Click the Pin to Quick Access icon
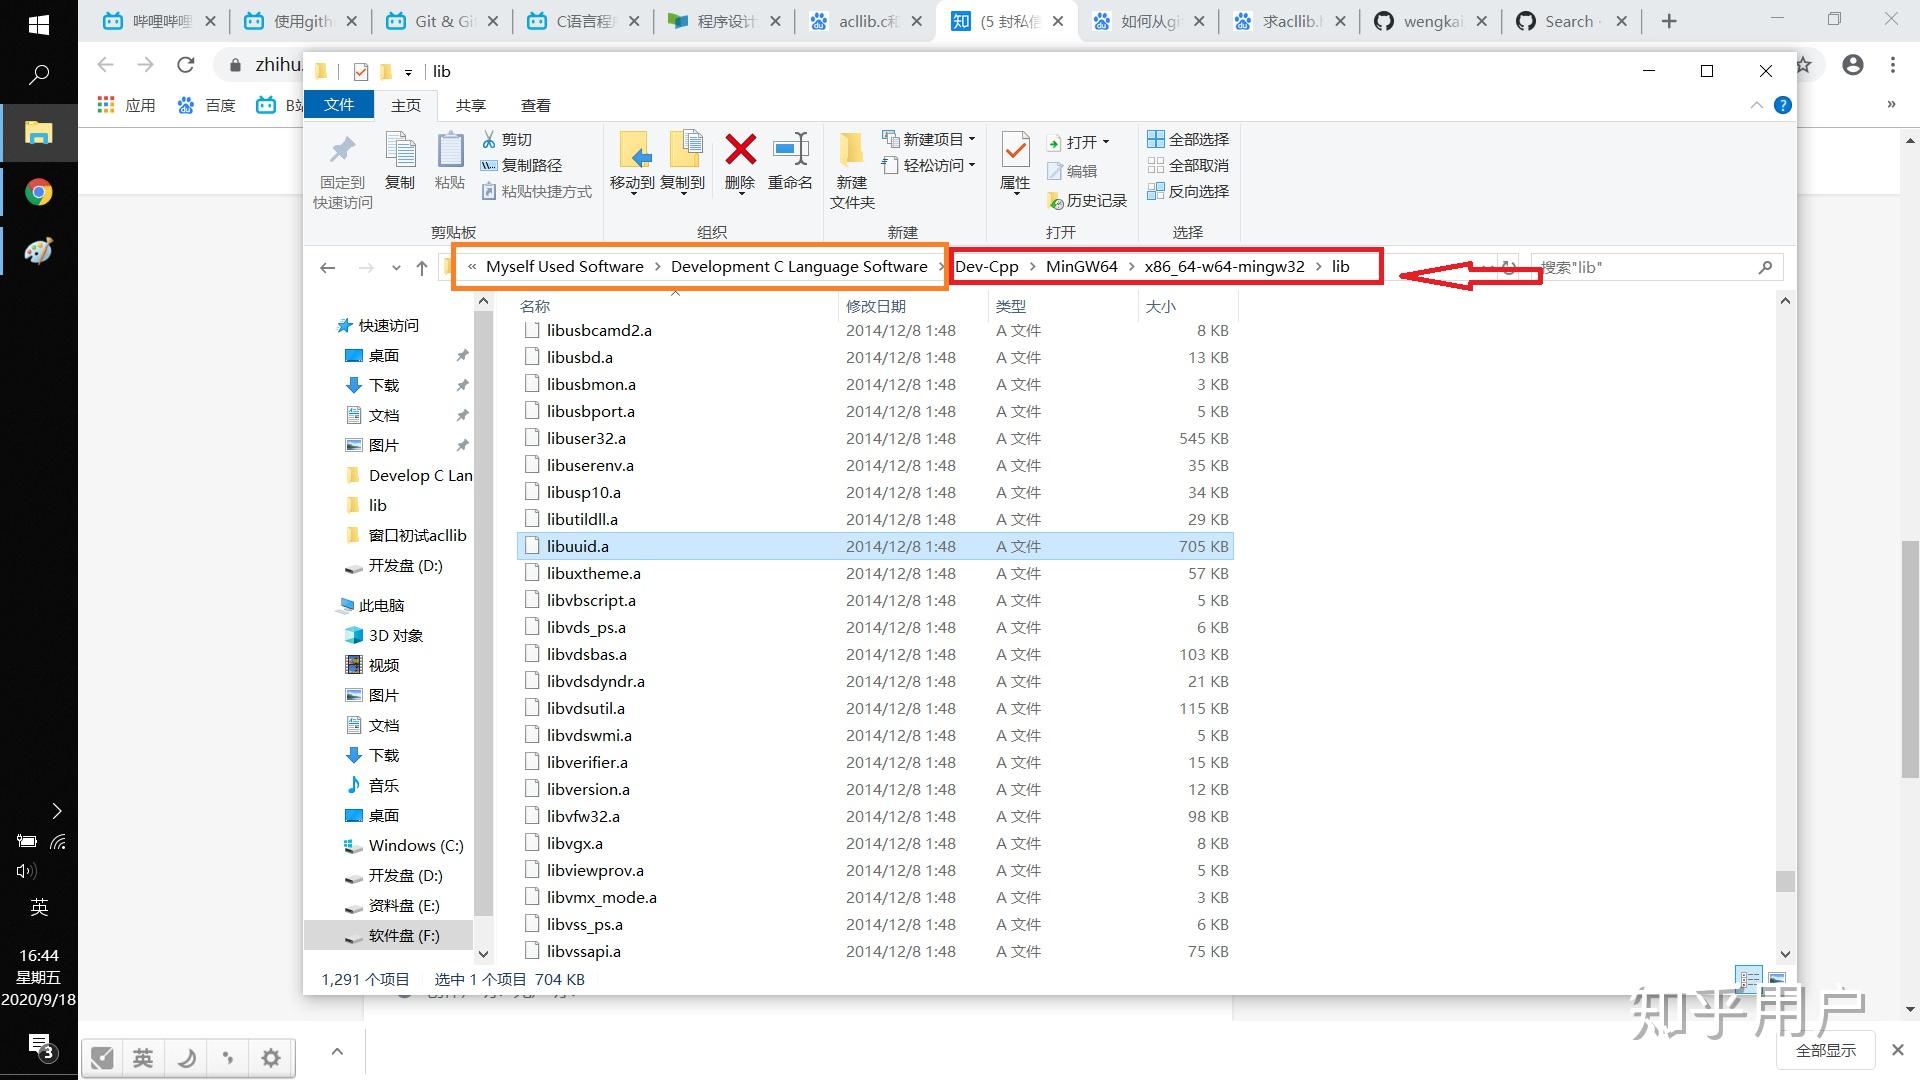Image resolution: width=1920 pixels, height=1080 pixels. click(342, 151)
